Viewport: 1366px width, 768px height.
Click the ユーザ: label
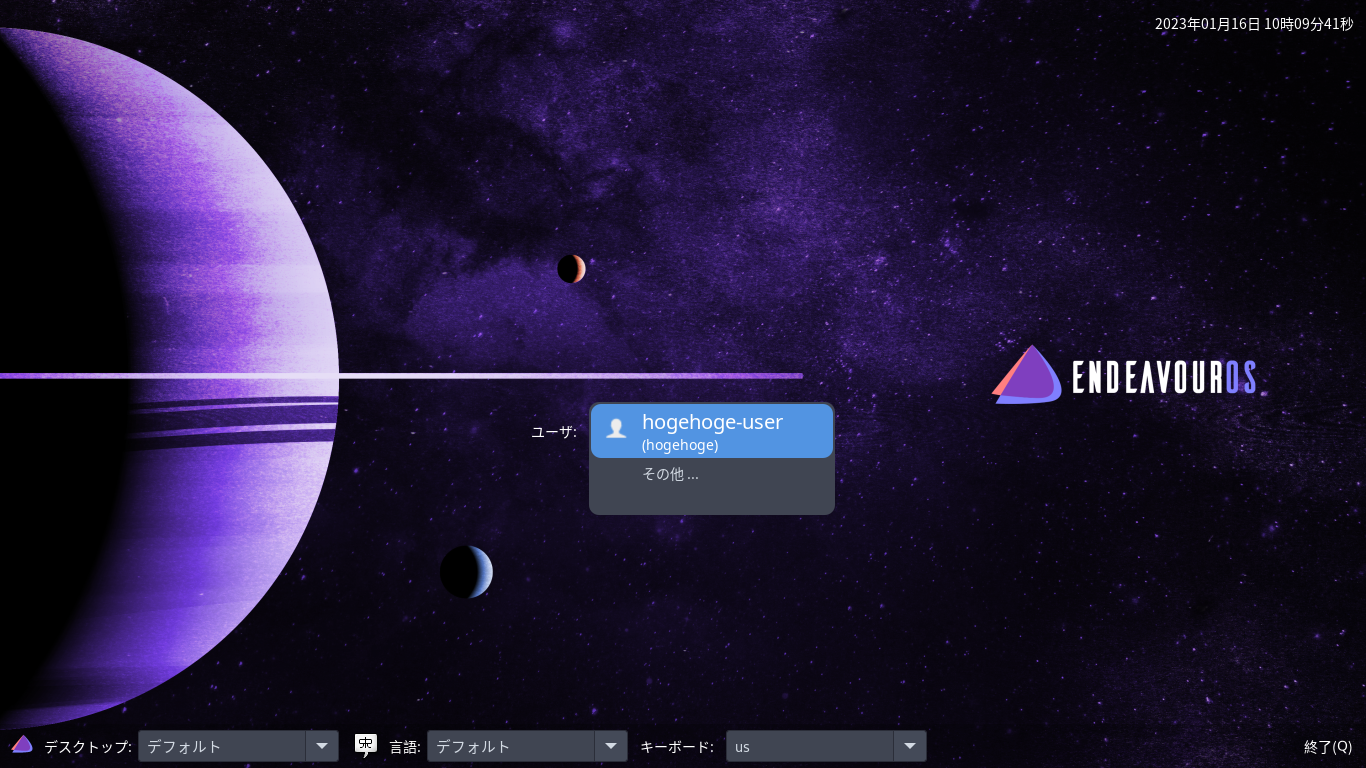pos(554,431)
